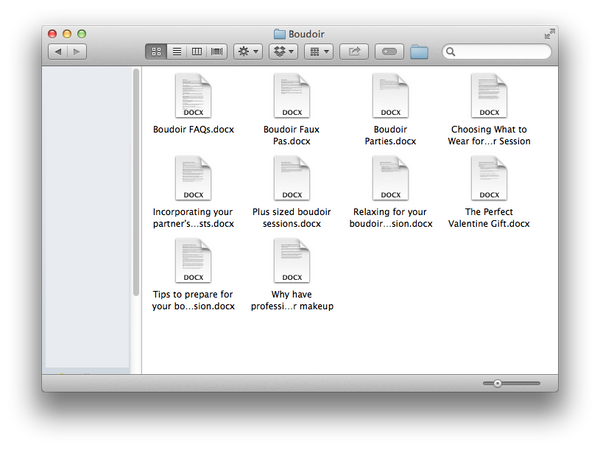Switch to column view mode

pyautogui.click(x=197, y=51)
